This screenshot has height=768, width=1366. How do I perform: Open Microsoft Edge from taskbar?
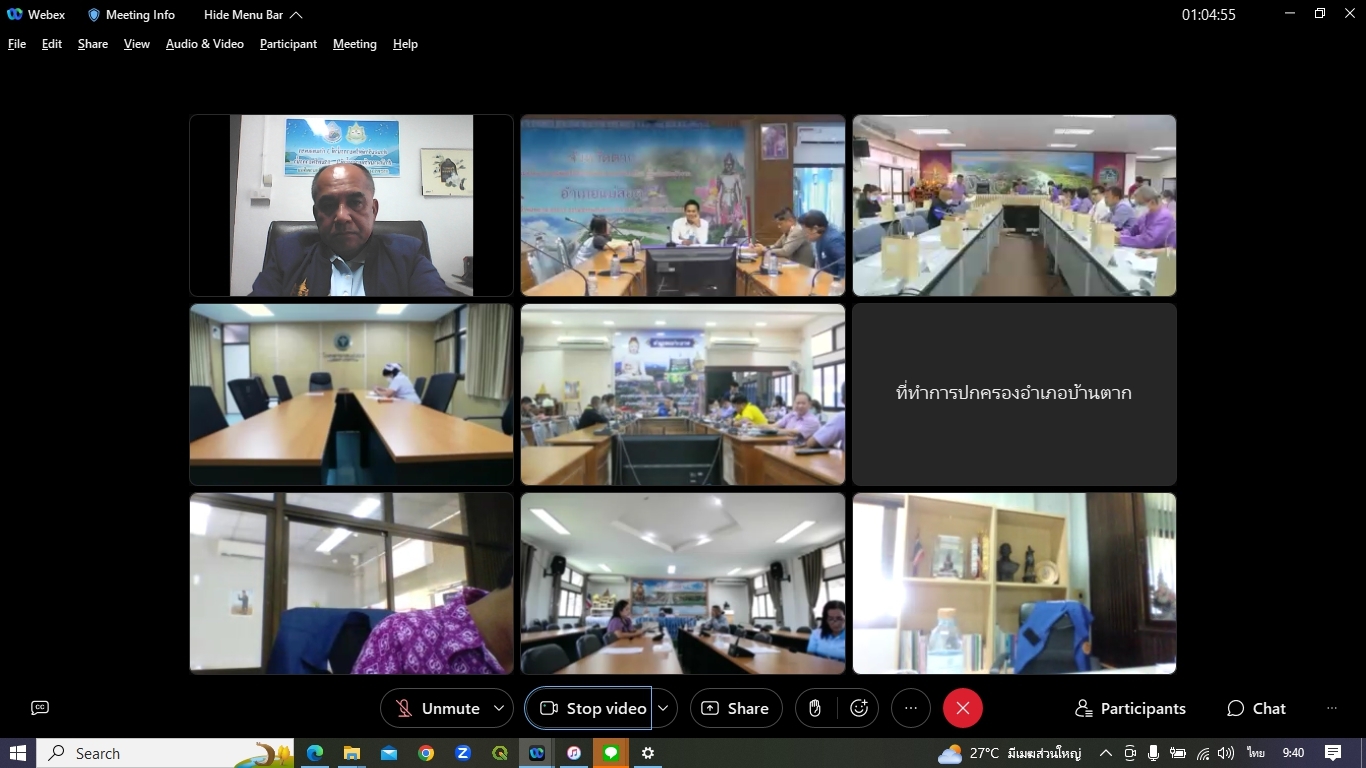[x=315, y=753]
